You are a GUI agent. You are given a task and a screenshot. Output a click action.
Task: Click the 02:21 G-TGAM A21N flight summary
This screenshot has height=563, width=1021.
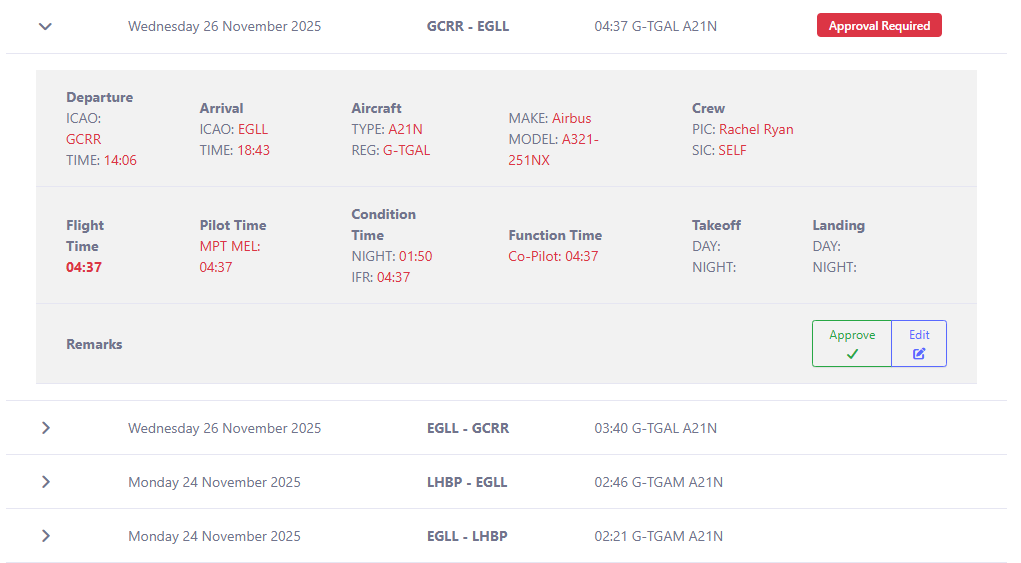(658, 536)
